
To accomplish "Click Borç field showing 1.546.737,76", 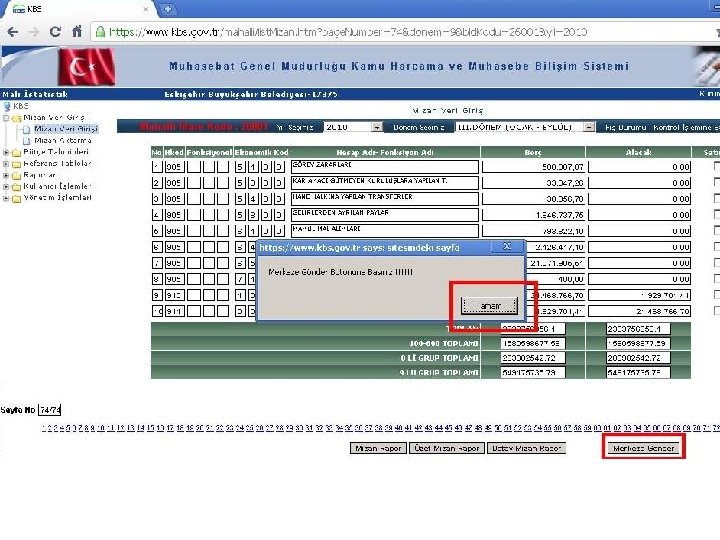I will (533, 215).
